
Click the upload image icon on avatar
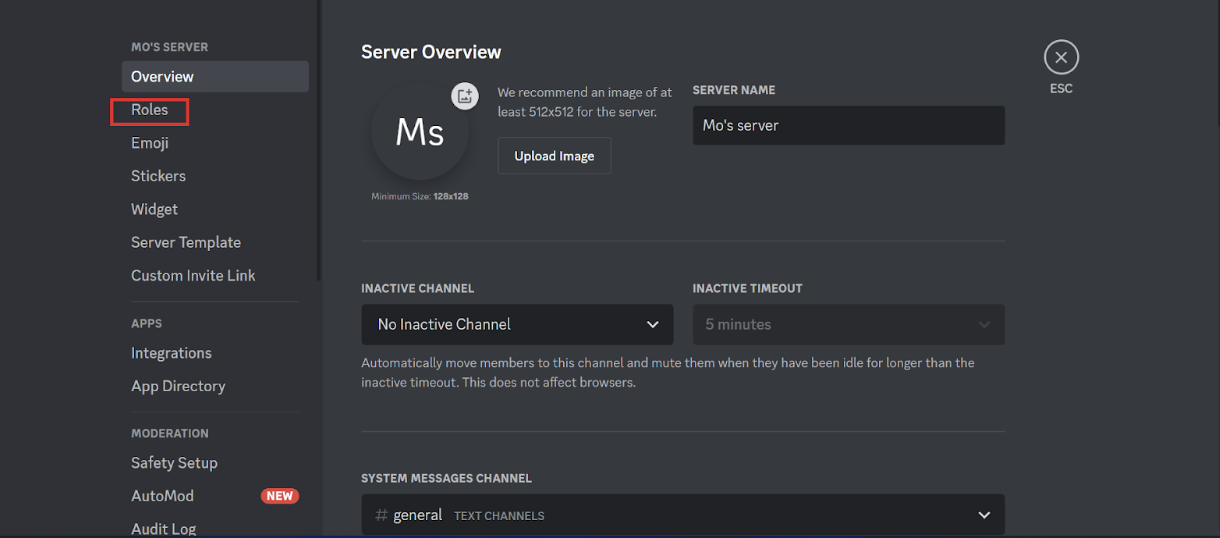464,96
